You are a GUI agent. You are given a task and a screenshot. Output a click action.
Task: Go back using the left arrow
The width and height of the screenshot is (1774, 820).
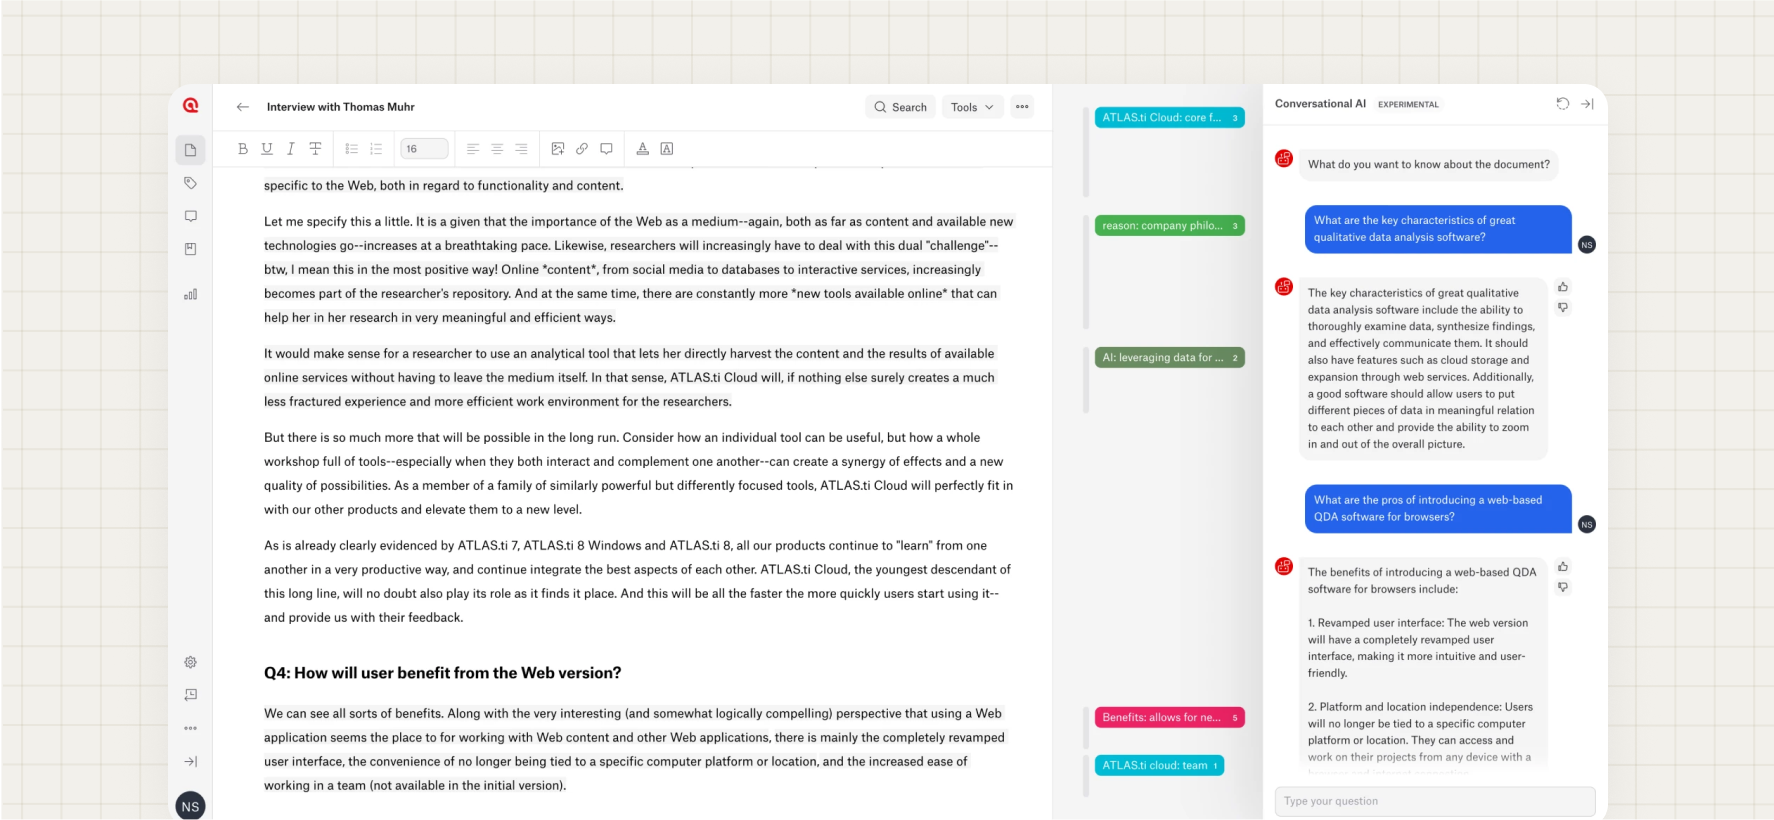[242, 107]
